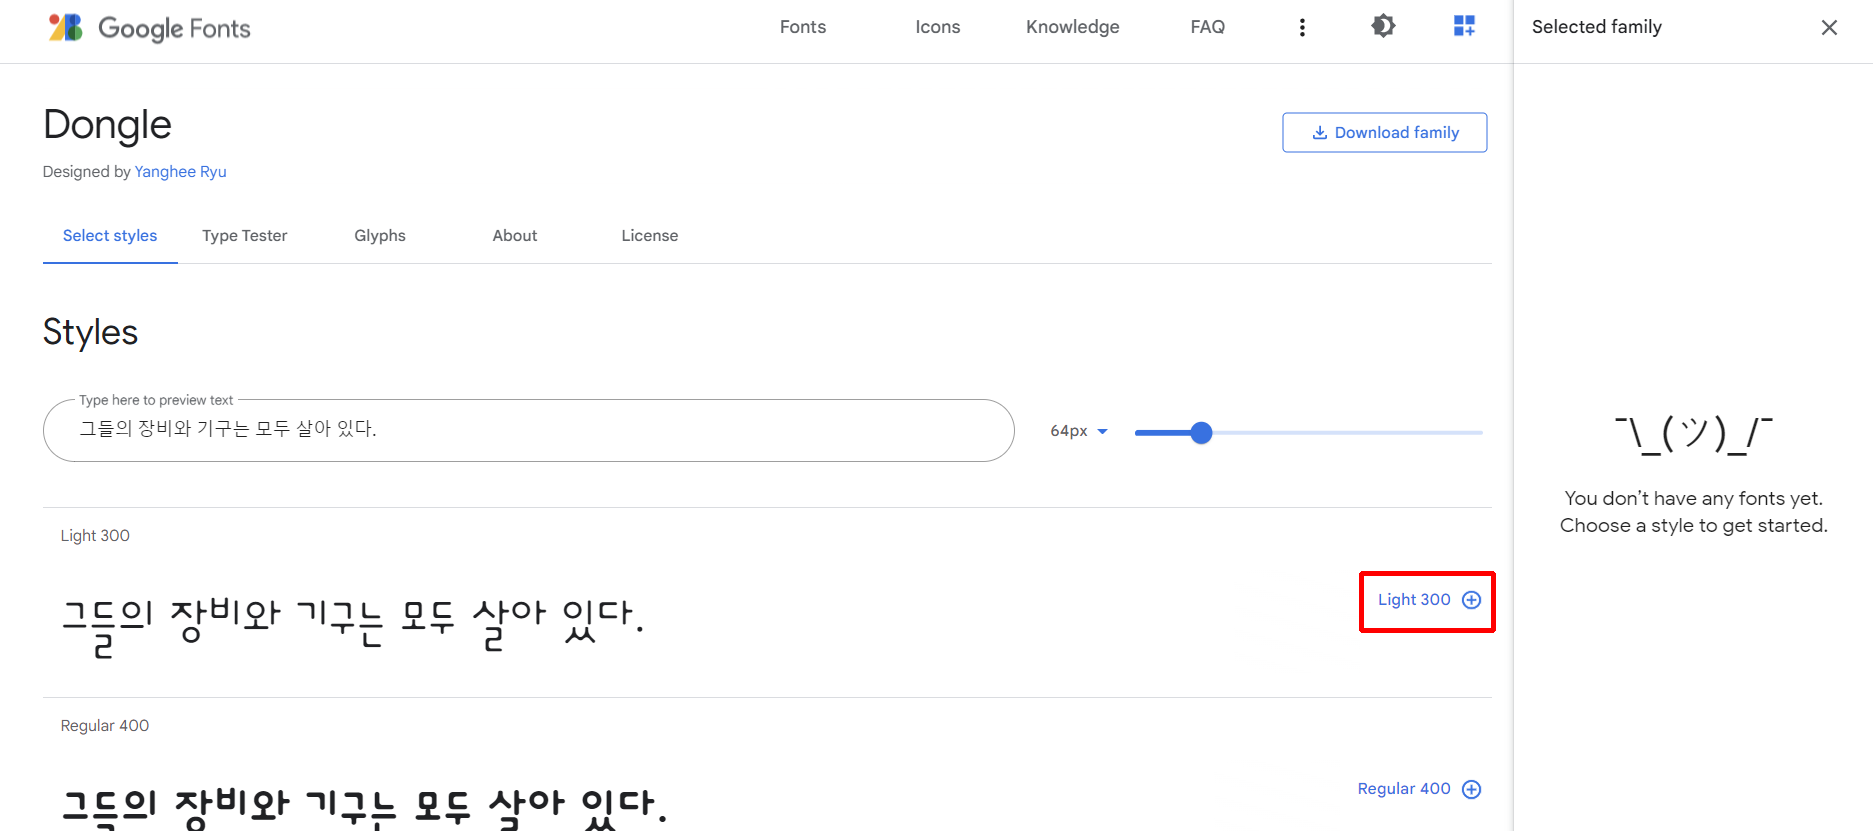Image resolution: width=1873 pixels, height=831 pixels.
Task: Click the Dongle font title
Action: click(107, 125)
